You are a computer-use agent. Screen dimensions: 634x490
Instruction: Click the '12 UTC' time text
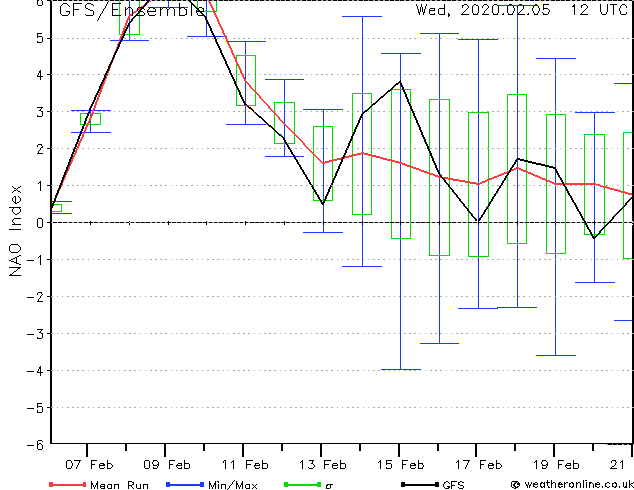(599, 10)
